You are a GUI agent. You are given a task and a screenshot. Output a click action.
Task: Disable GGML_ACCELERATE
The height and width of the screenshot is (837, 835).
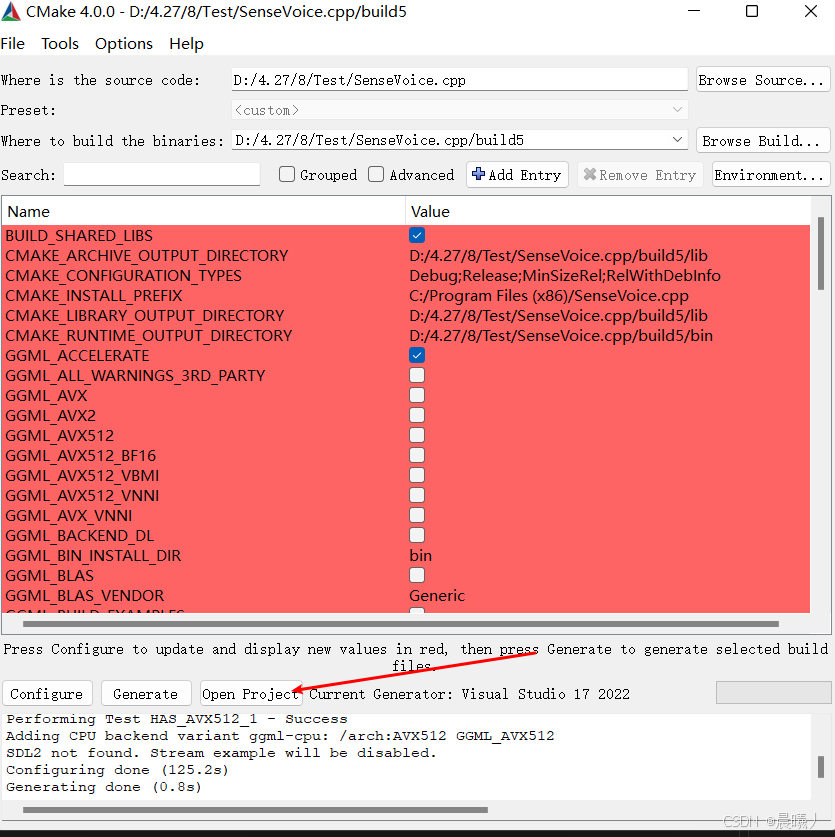(x=416, y=355)
